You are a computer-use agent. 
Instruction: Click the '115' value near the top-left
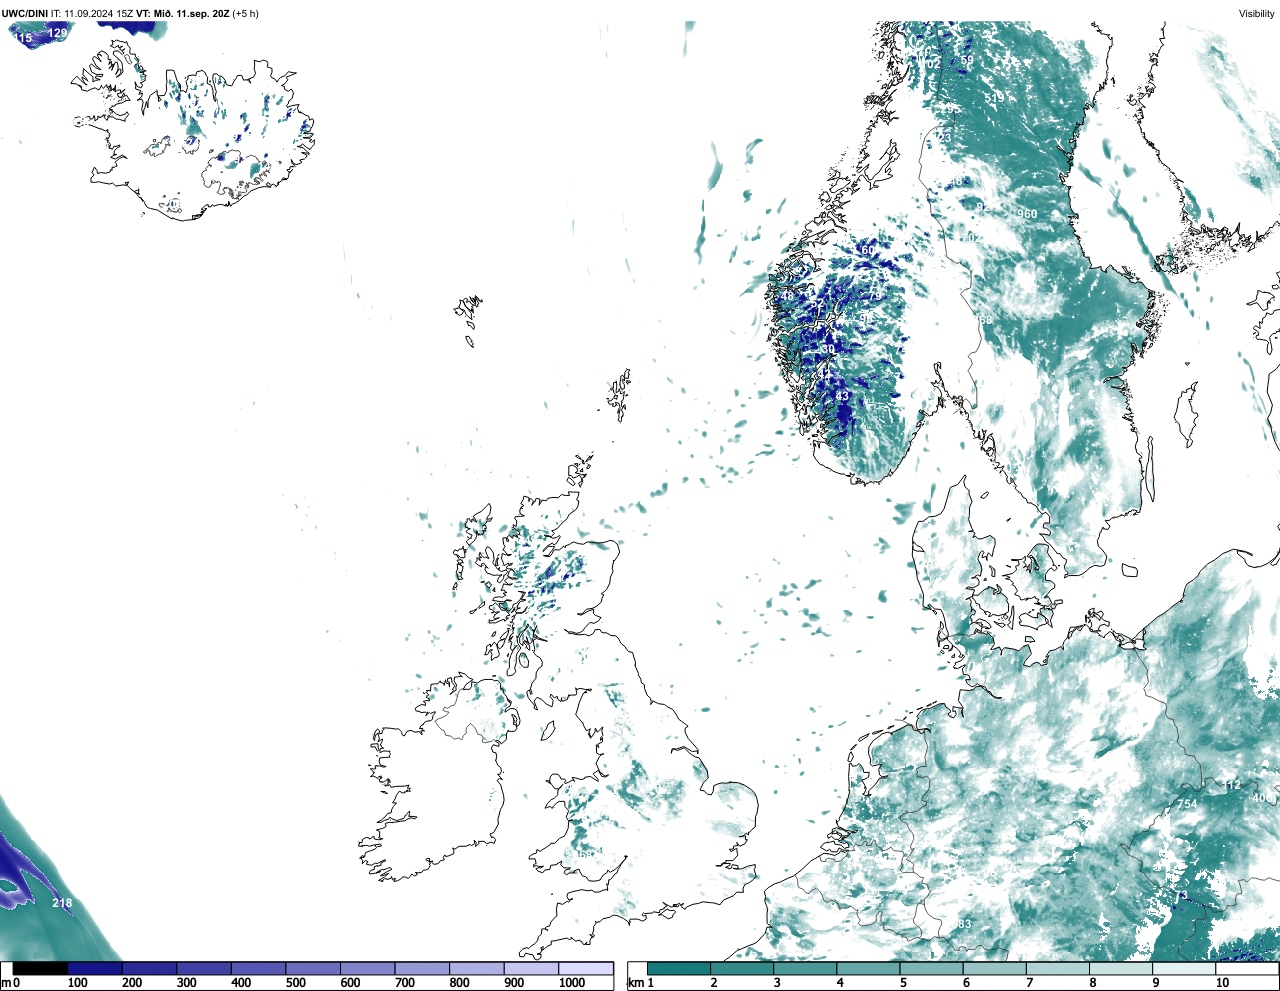[23, 37]
